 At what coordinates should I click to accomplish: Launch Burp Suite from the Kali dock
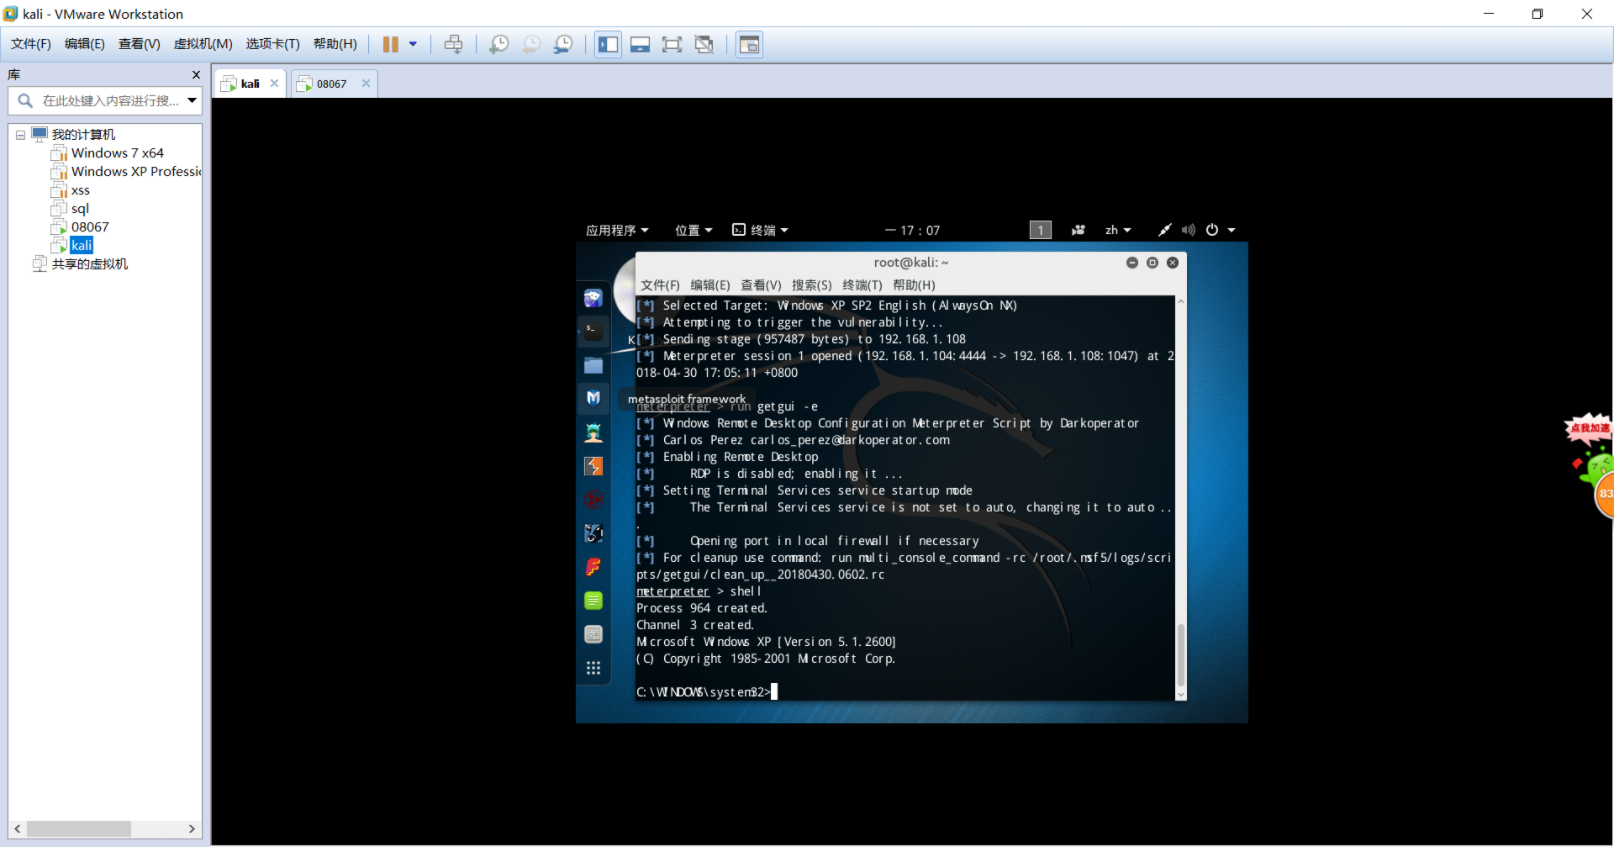pyautogui.click(x=593, y=466)
